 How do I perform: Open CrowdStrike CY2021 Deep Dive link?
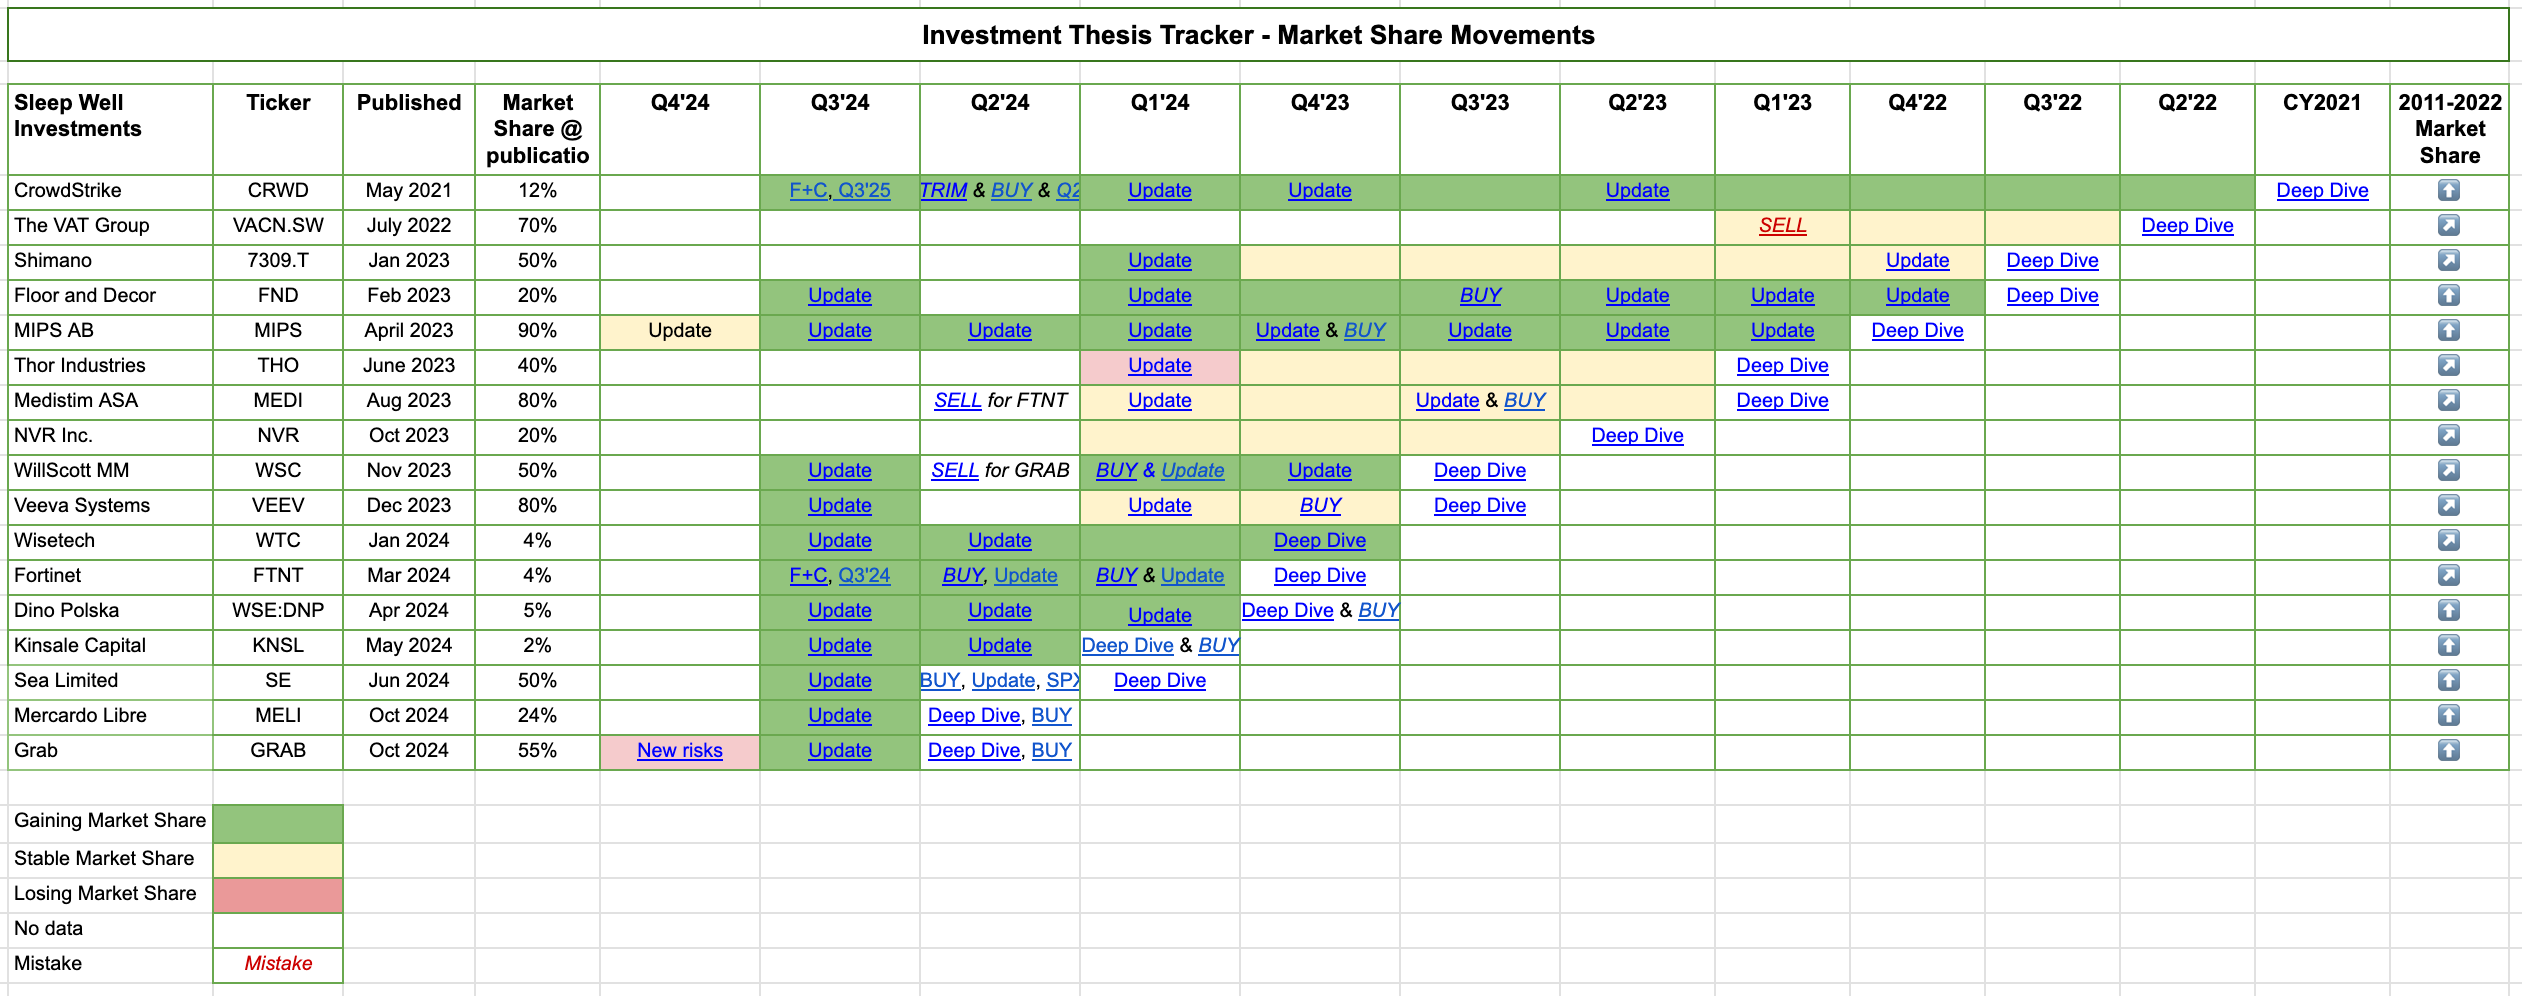pos(2322,190)
